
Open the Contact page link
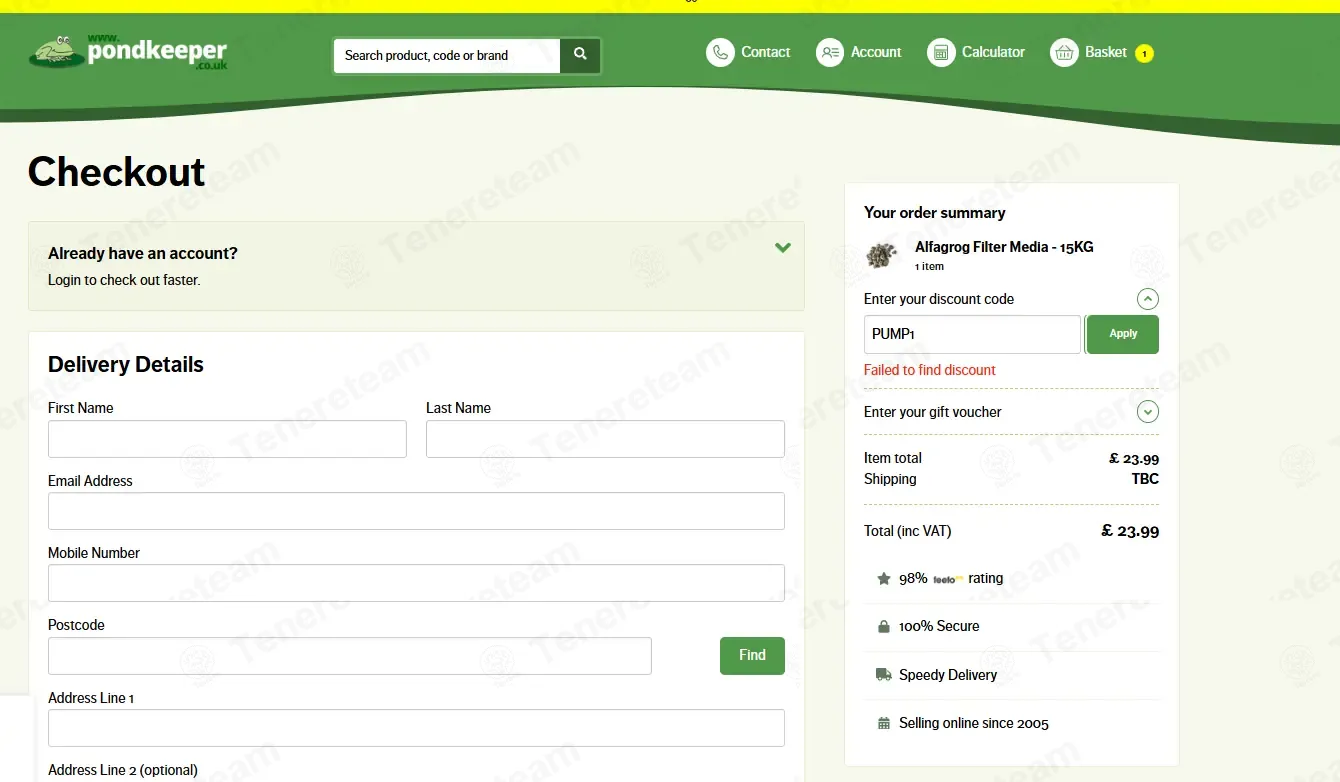click(765, 52)
